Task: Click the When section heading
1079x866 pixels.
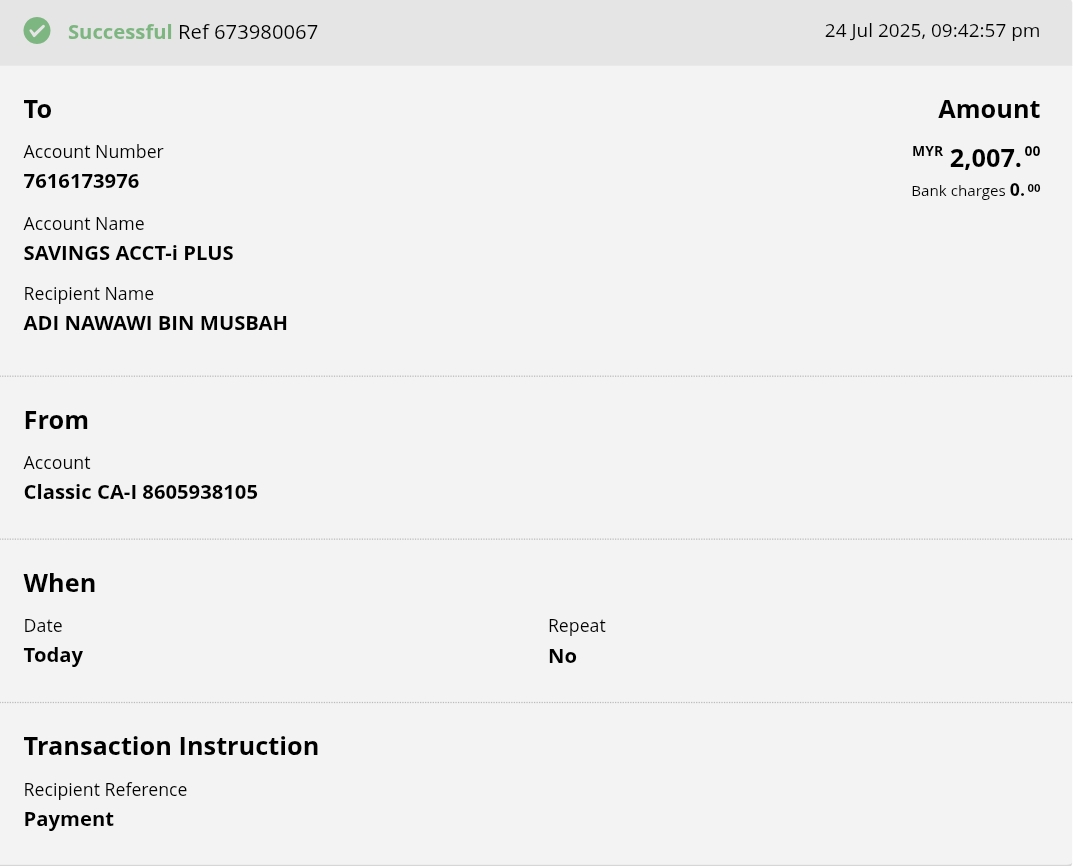Action: click(x=59, y=583)
